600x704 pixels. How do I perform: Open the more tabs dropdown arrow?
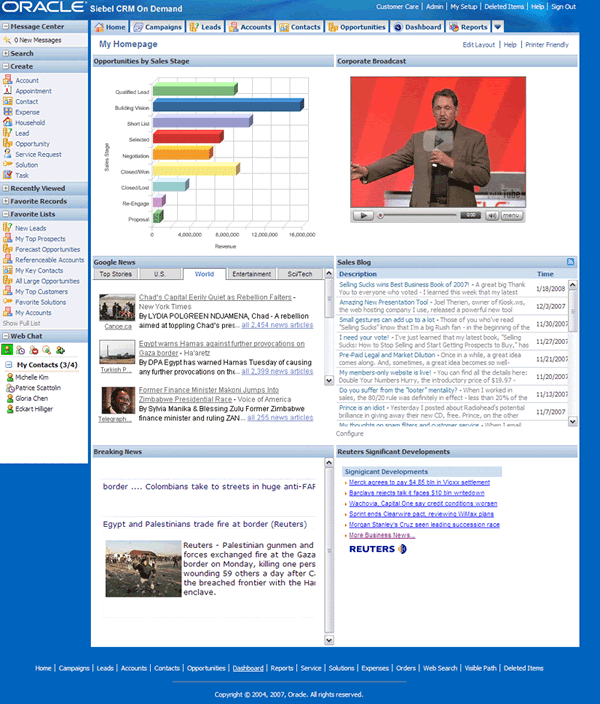[498, 27]
